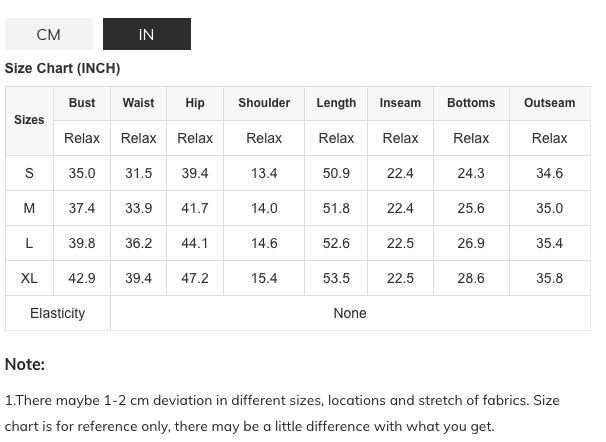This screenshot has height=442, width=606.
Task: Select the S size row label
Action: point(29,173)
